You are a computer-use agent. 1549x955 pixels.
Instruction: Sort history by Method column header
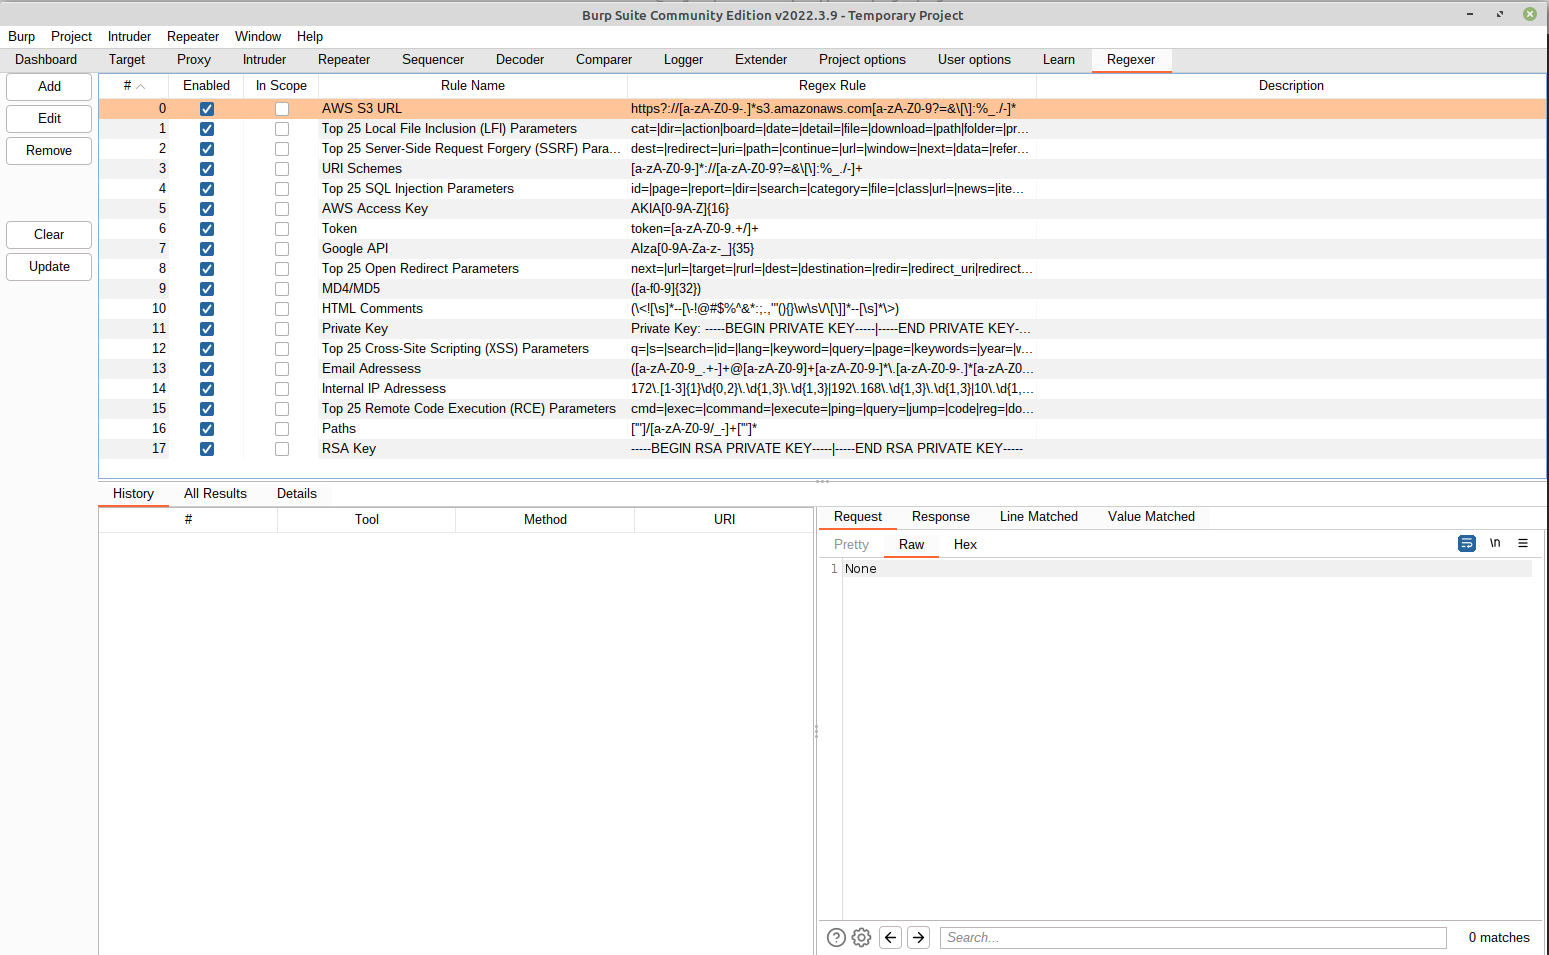tap(545, 520)
